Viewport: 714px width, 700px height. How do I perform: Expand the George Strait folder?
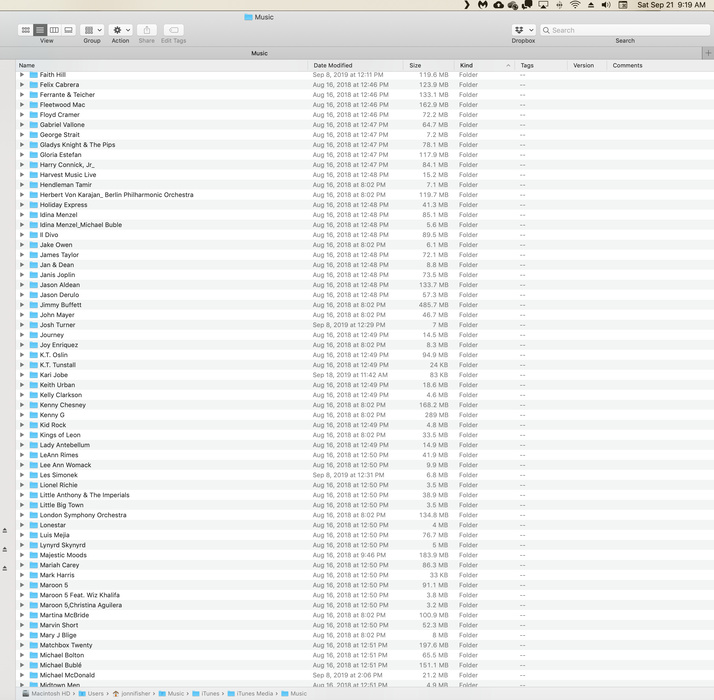tap(22, 135)
